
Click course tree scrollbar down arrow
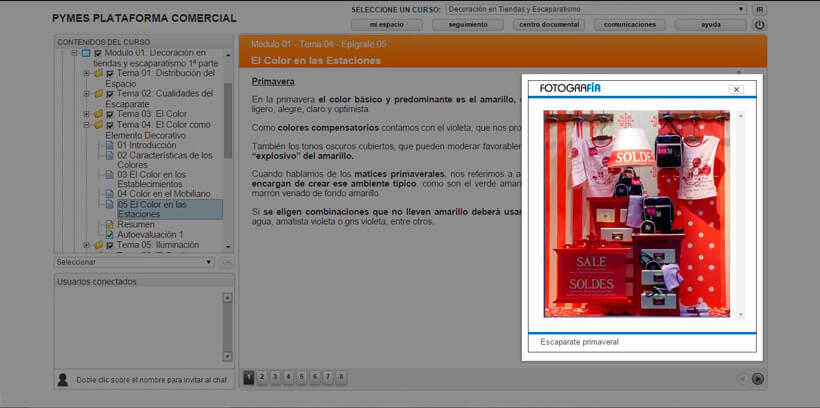227,246
